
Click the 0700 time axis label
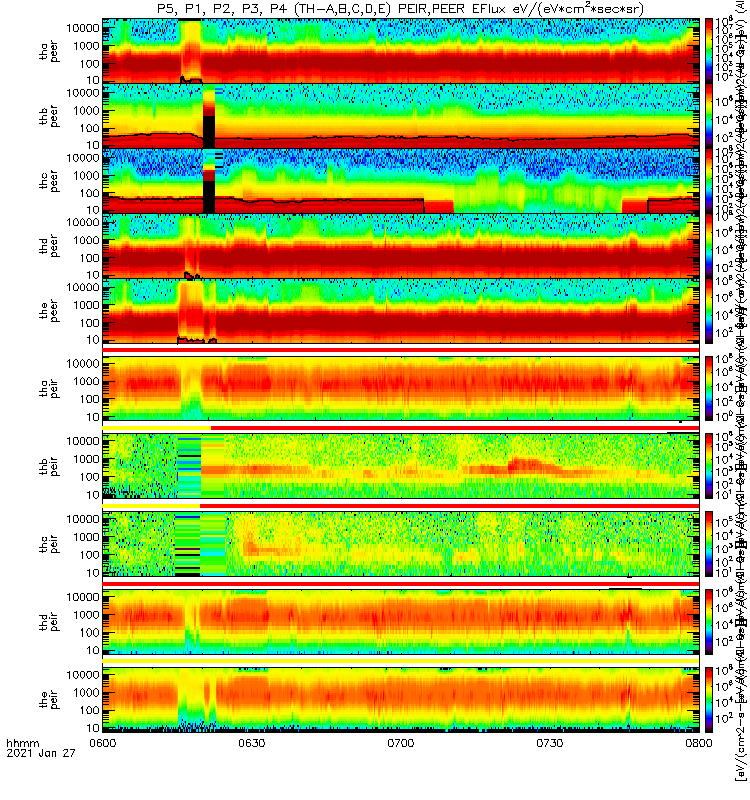click(401, 743)
